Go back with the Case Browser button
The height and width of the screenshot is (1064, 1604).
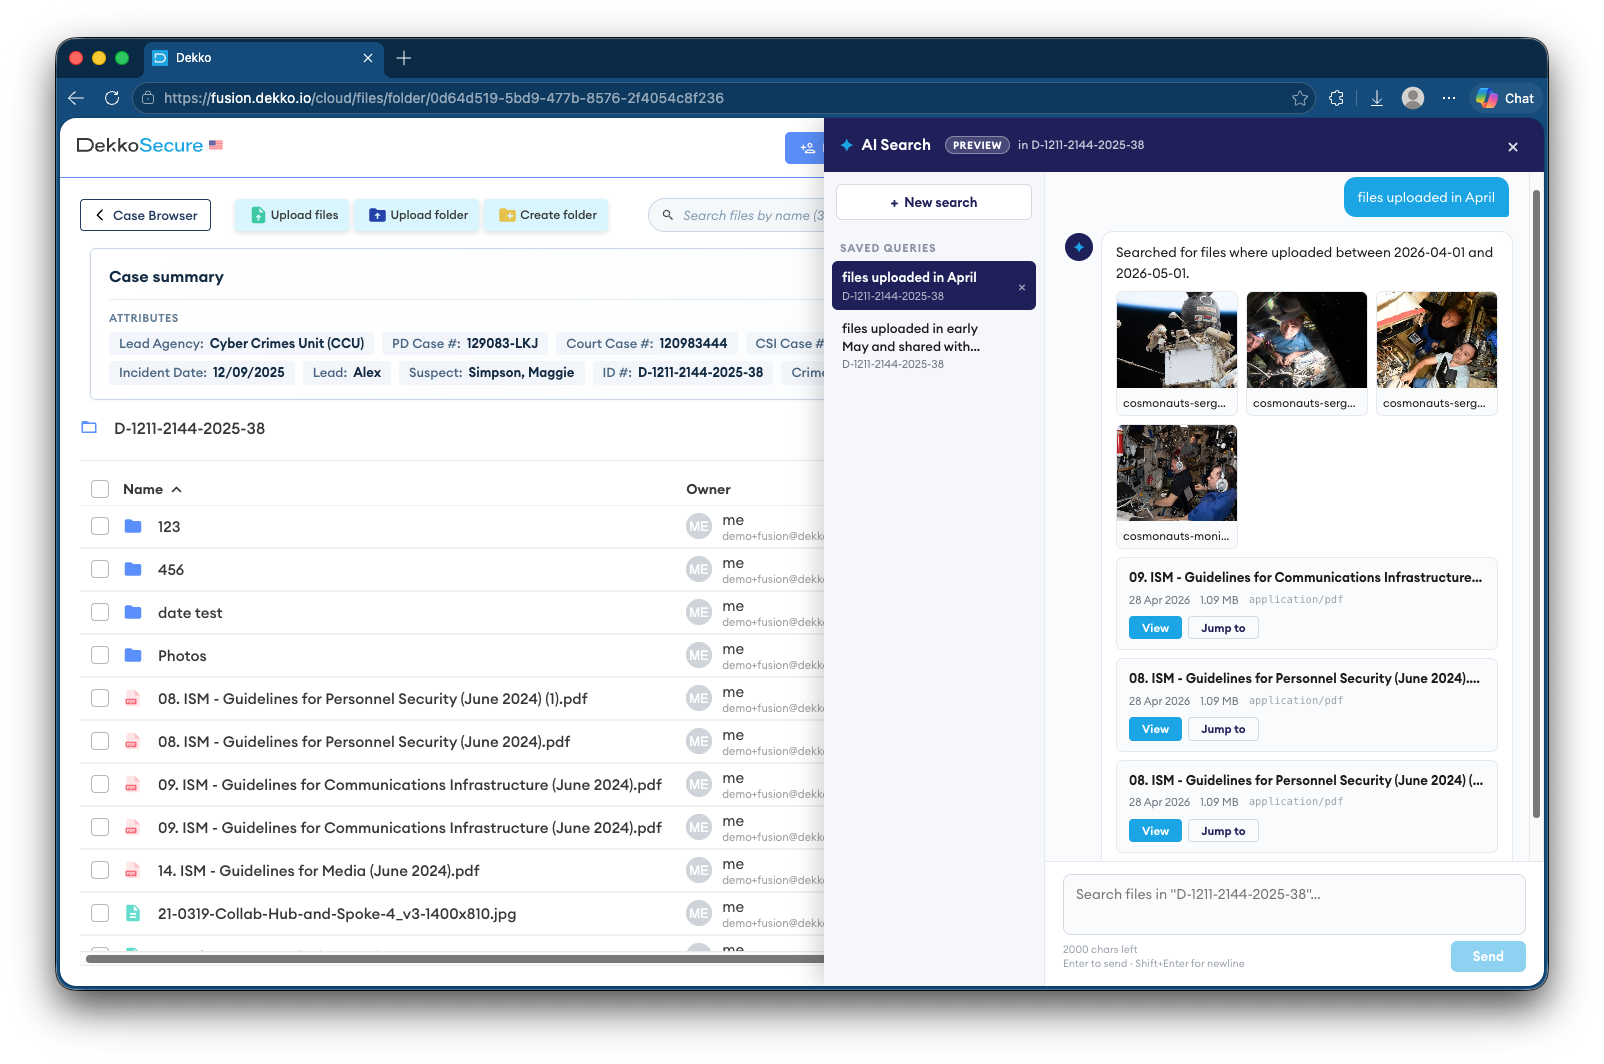pos(145,215)
